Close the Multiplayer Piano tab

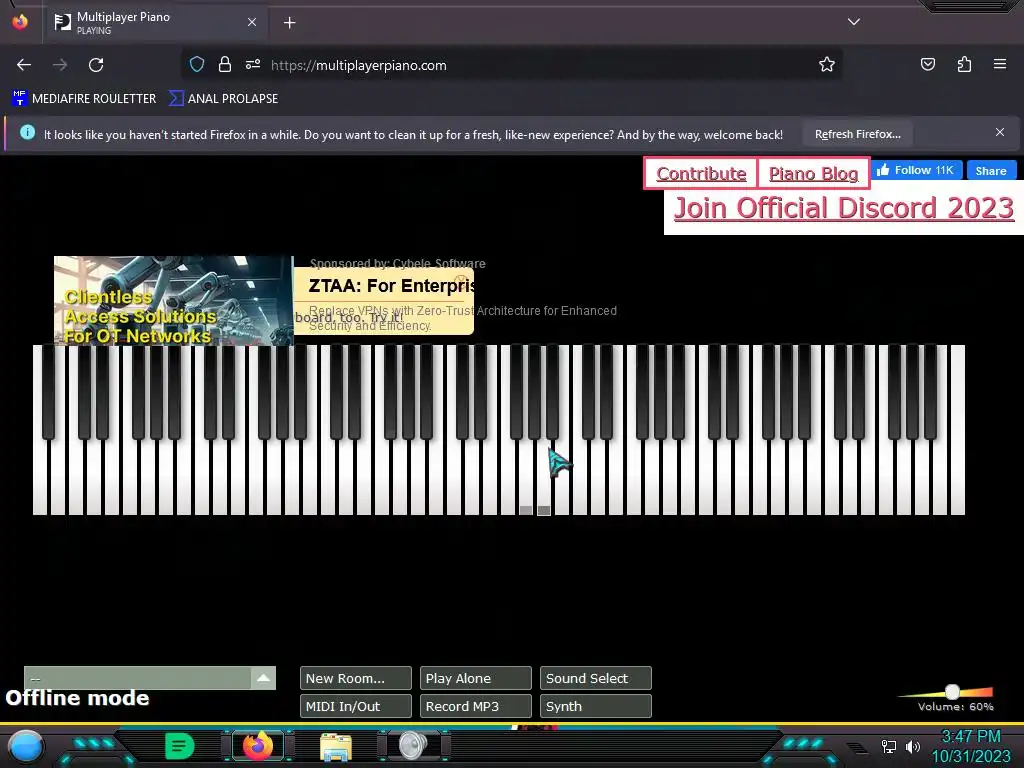[x=251, y=22]
